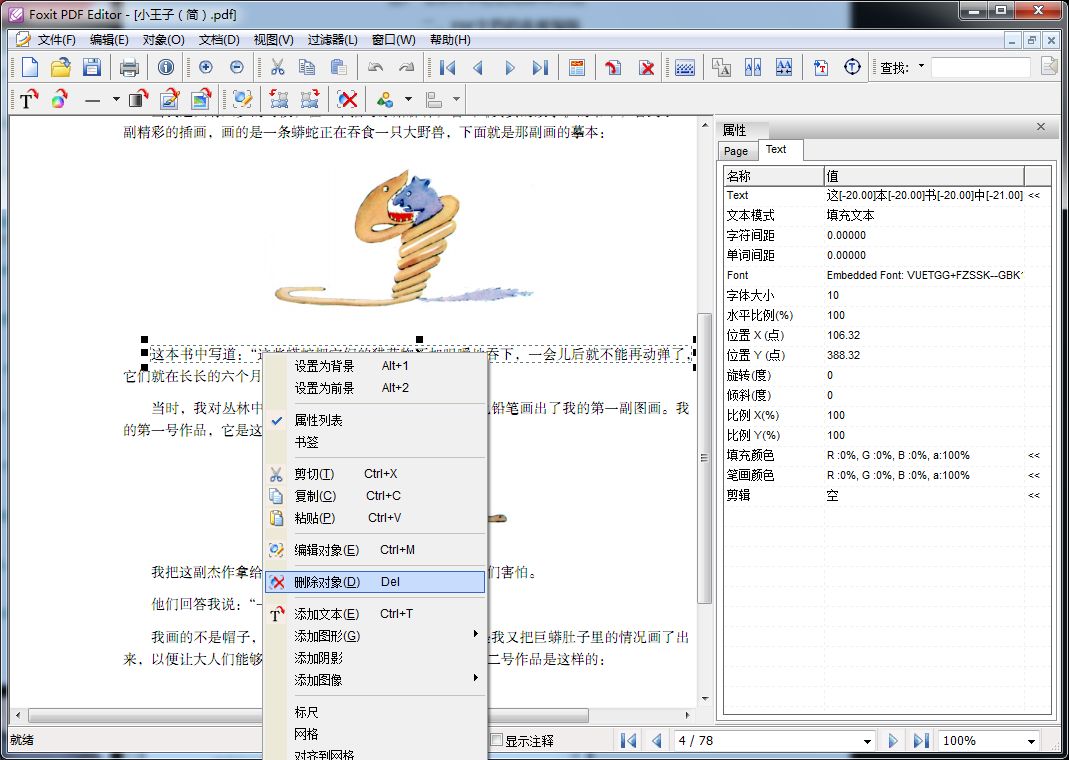1069x760 pixels.
Task: Open the 查找 search options dropdown arrow
Action: point(921,67)
